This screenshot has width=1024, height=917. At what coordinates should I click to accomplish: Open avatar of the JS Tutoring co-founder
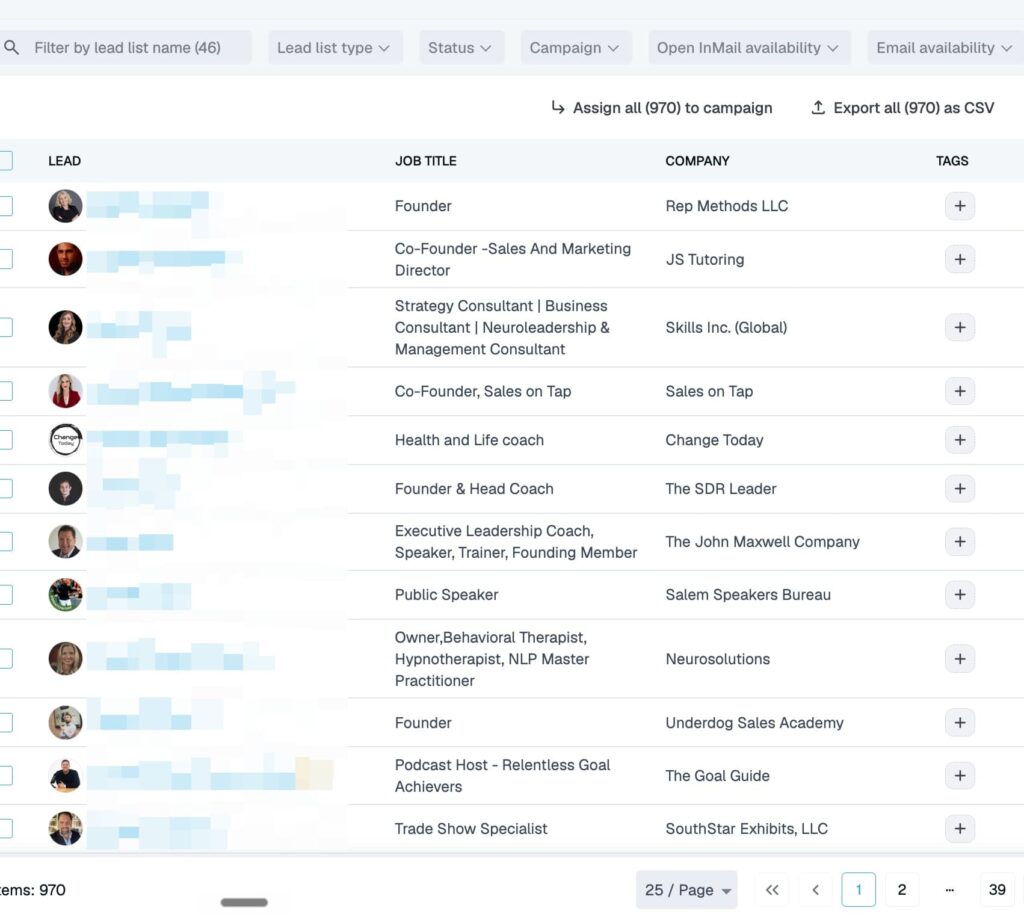click(x=65, y=259)
